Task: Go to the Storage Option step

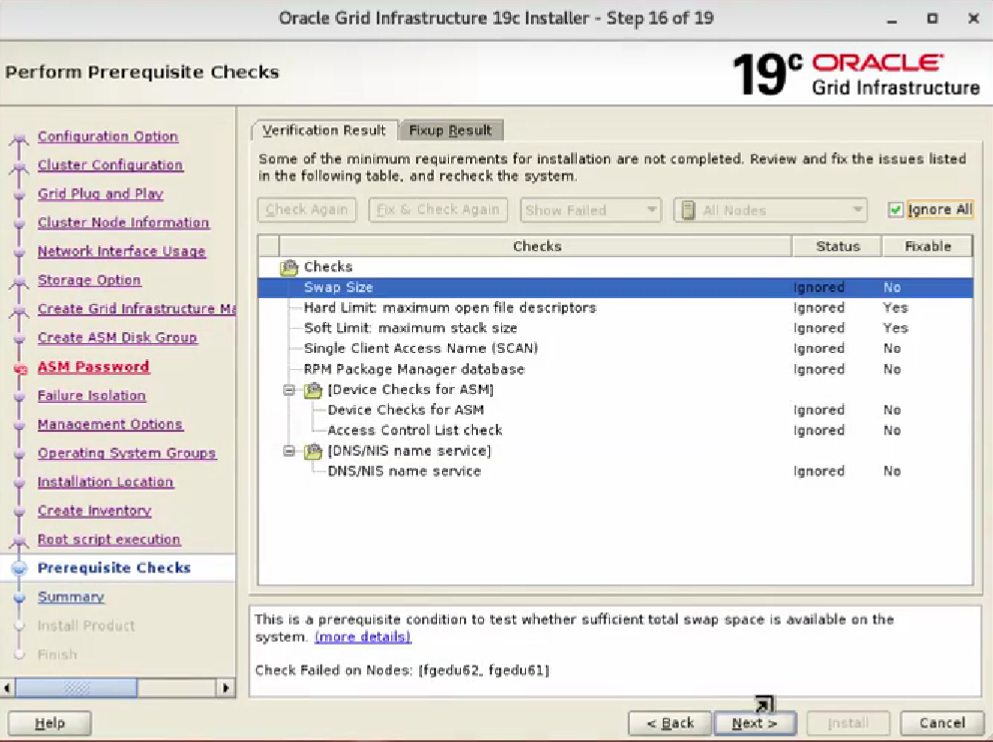Action: pyautogui.click(x=89, y=280)
